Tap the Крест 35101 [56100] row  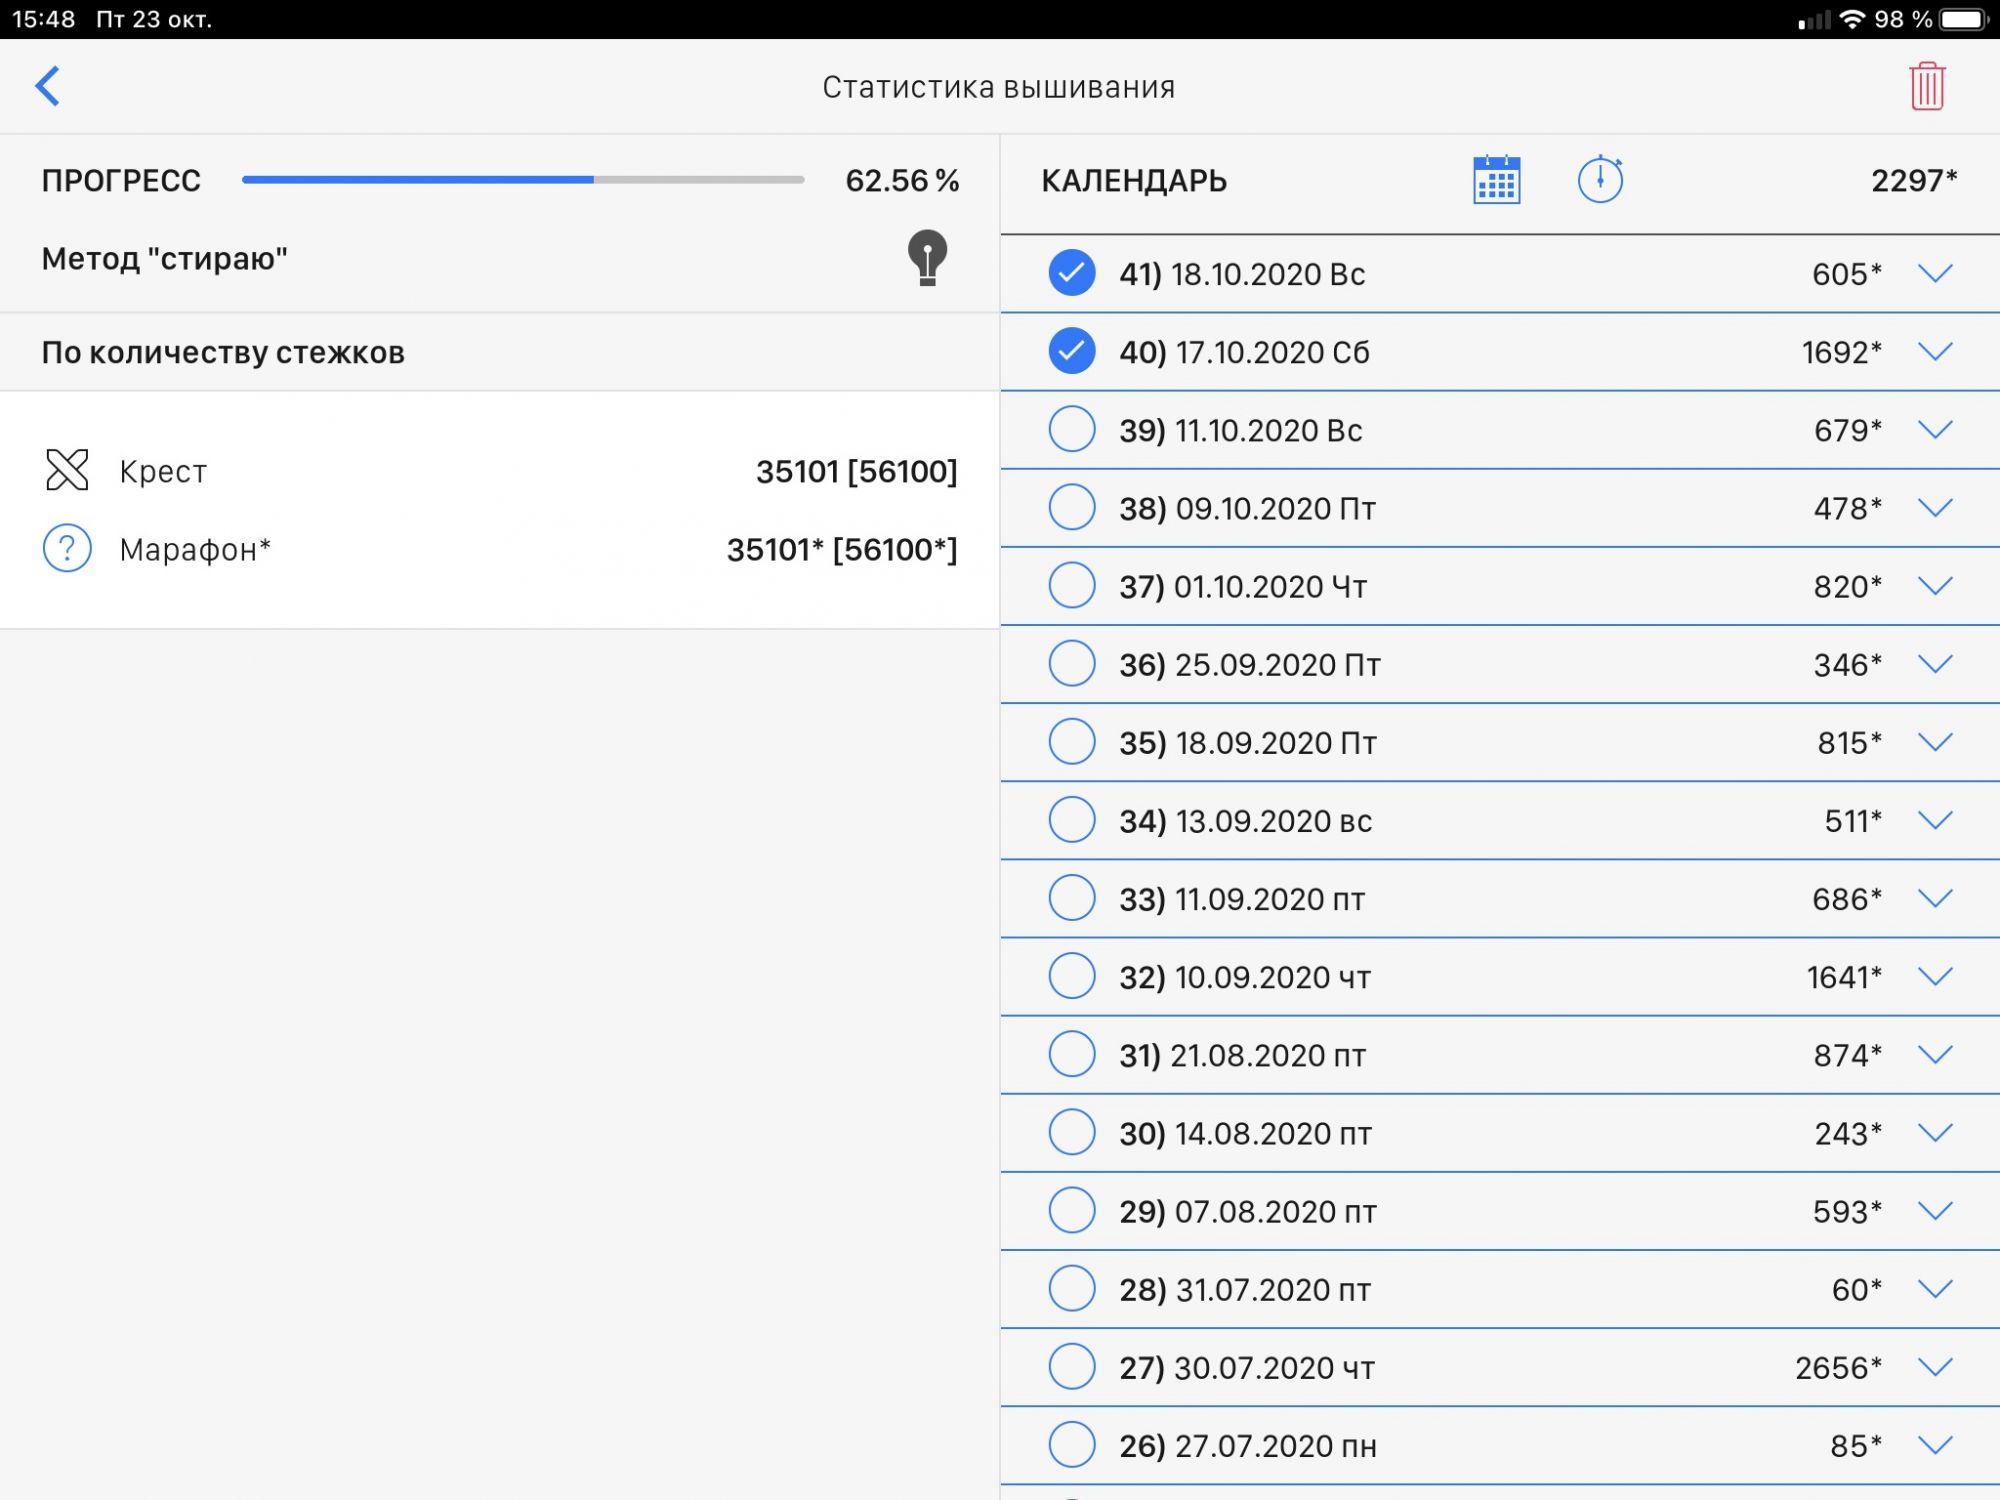point(500,471)
